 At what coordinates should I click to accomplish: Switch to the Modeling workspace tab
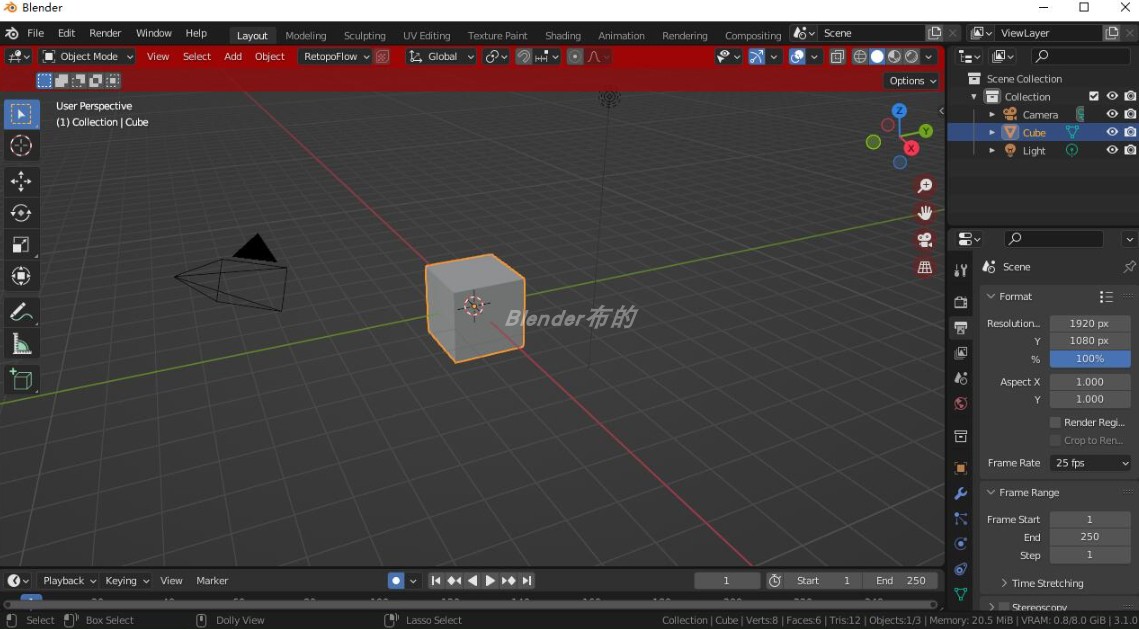click(305, 36)
